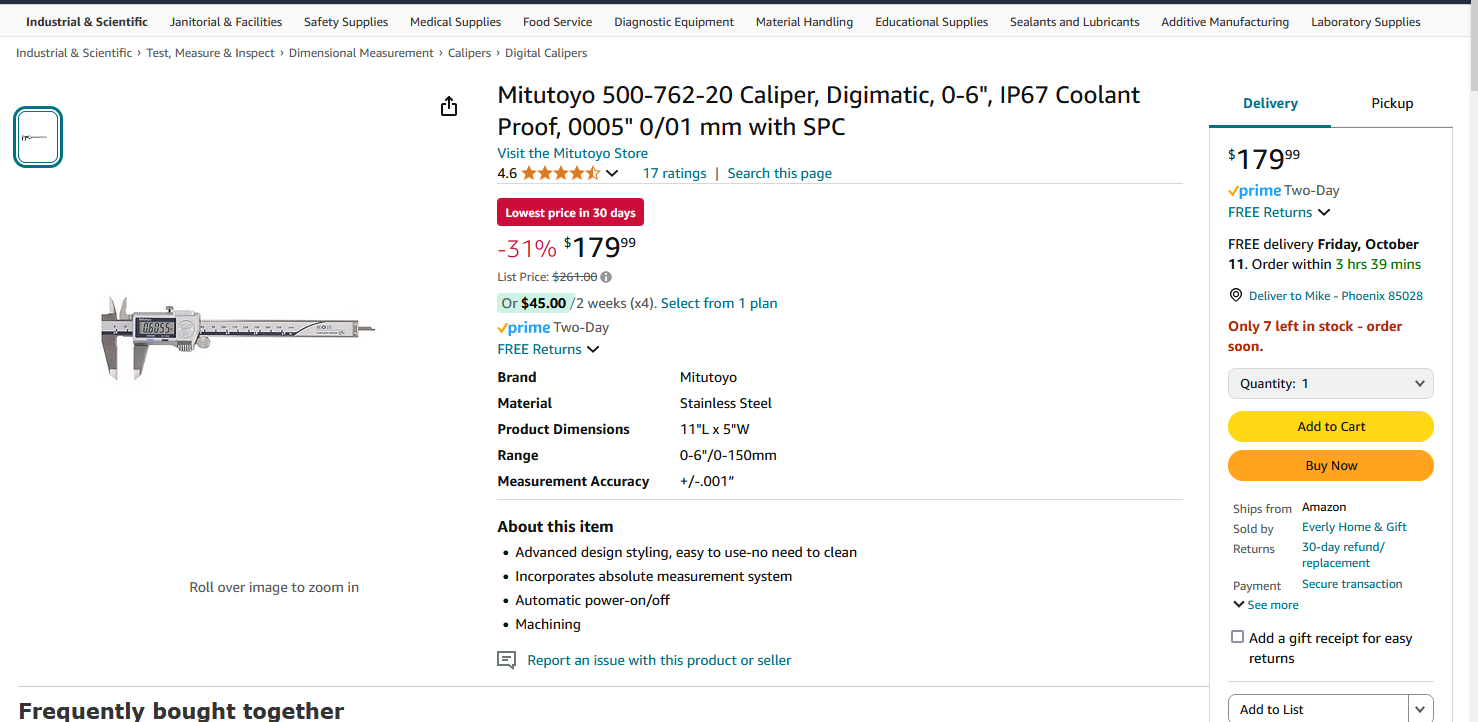The width and height of the screenshot is (1478, 722).
Task: Expand FREE Returns in buy box
Action: pos(1279,212)
